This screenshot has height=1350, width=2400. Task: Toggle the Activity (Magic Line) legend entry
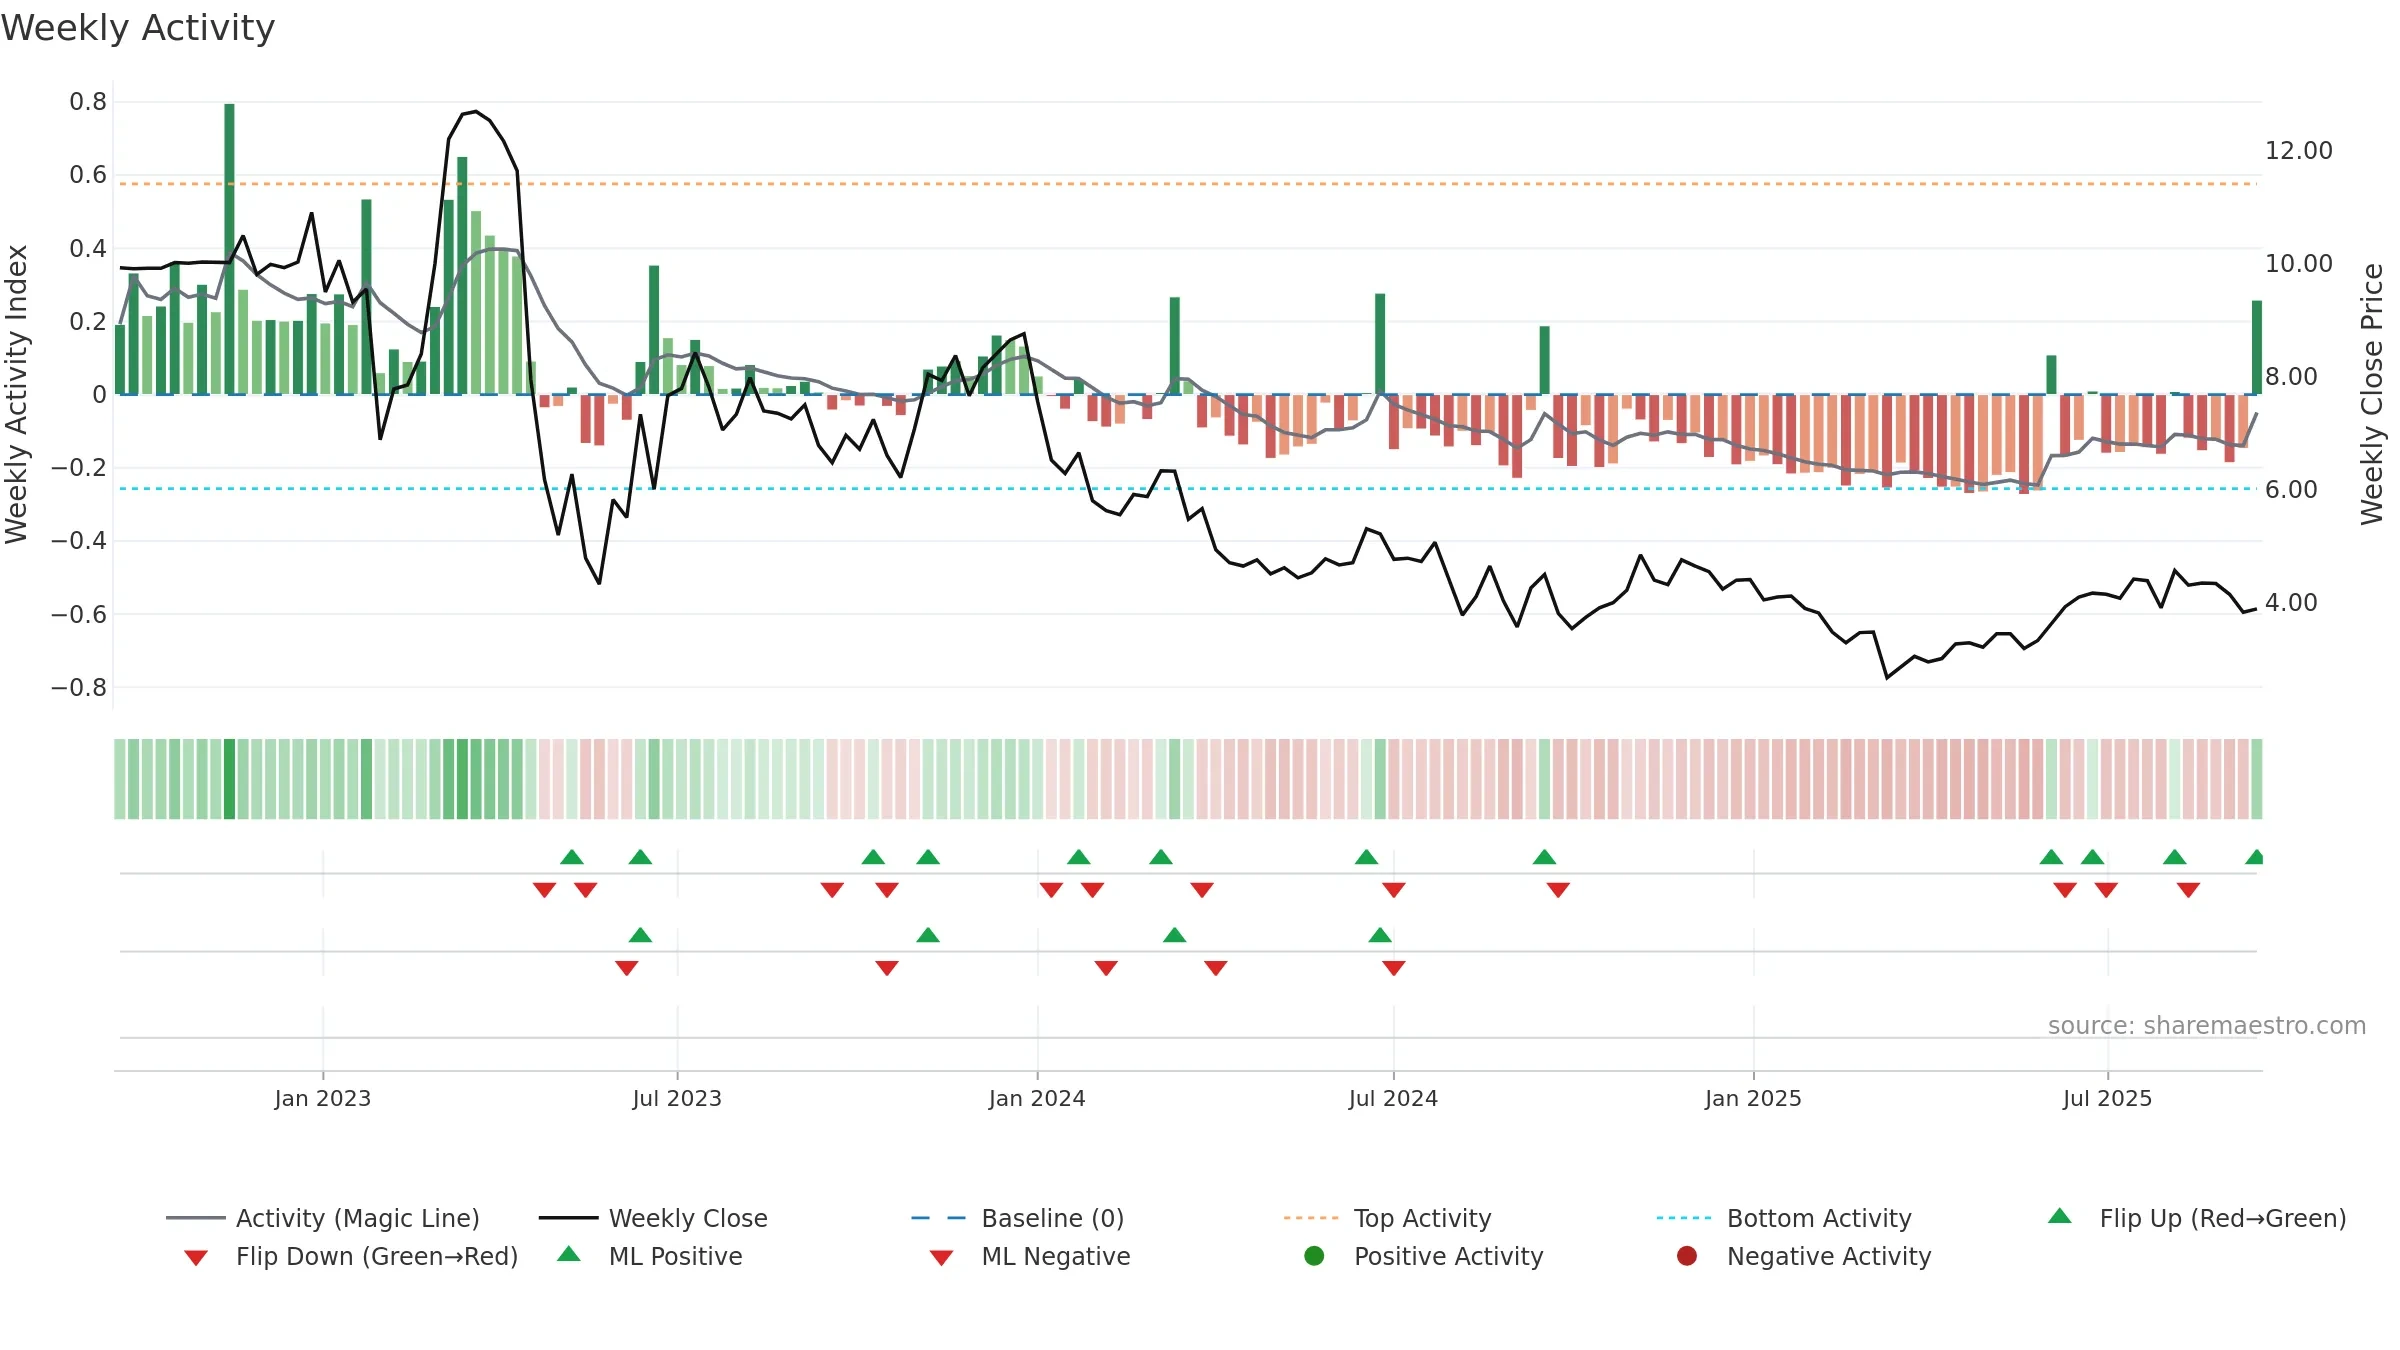click(323, 1218)
